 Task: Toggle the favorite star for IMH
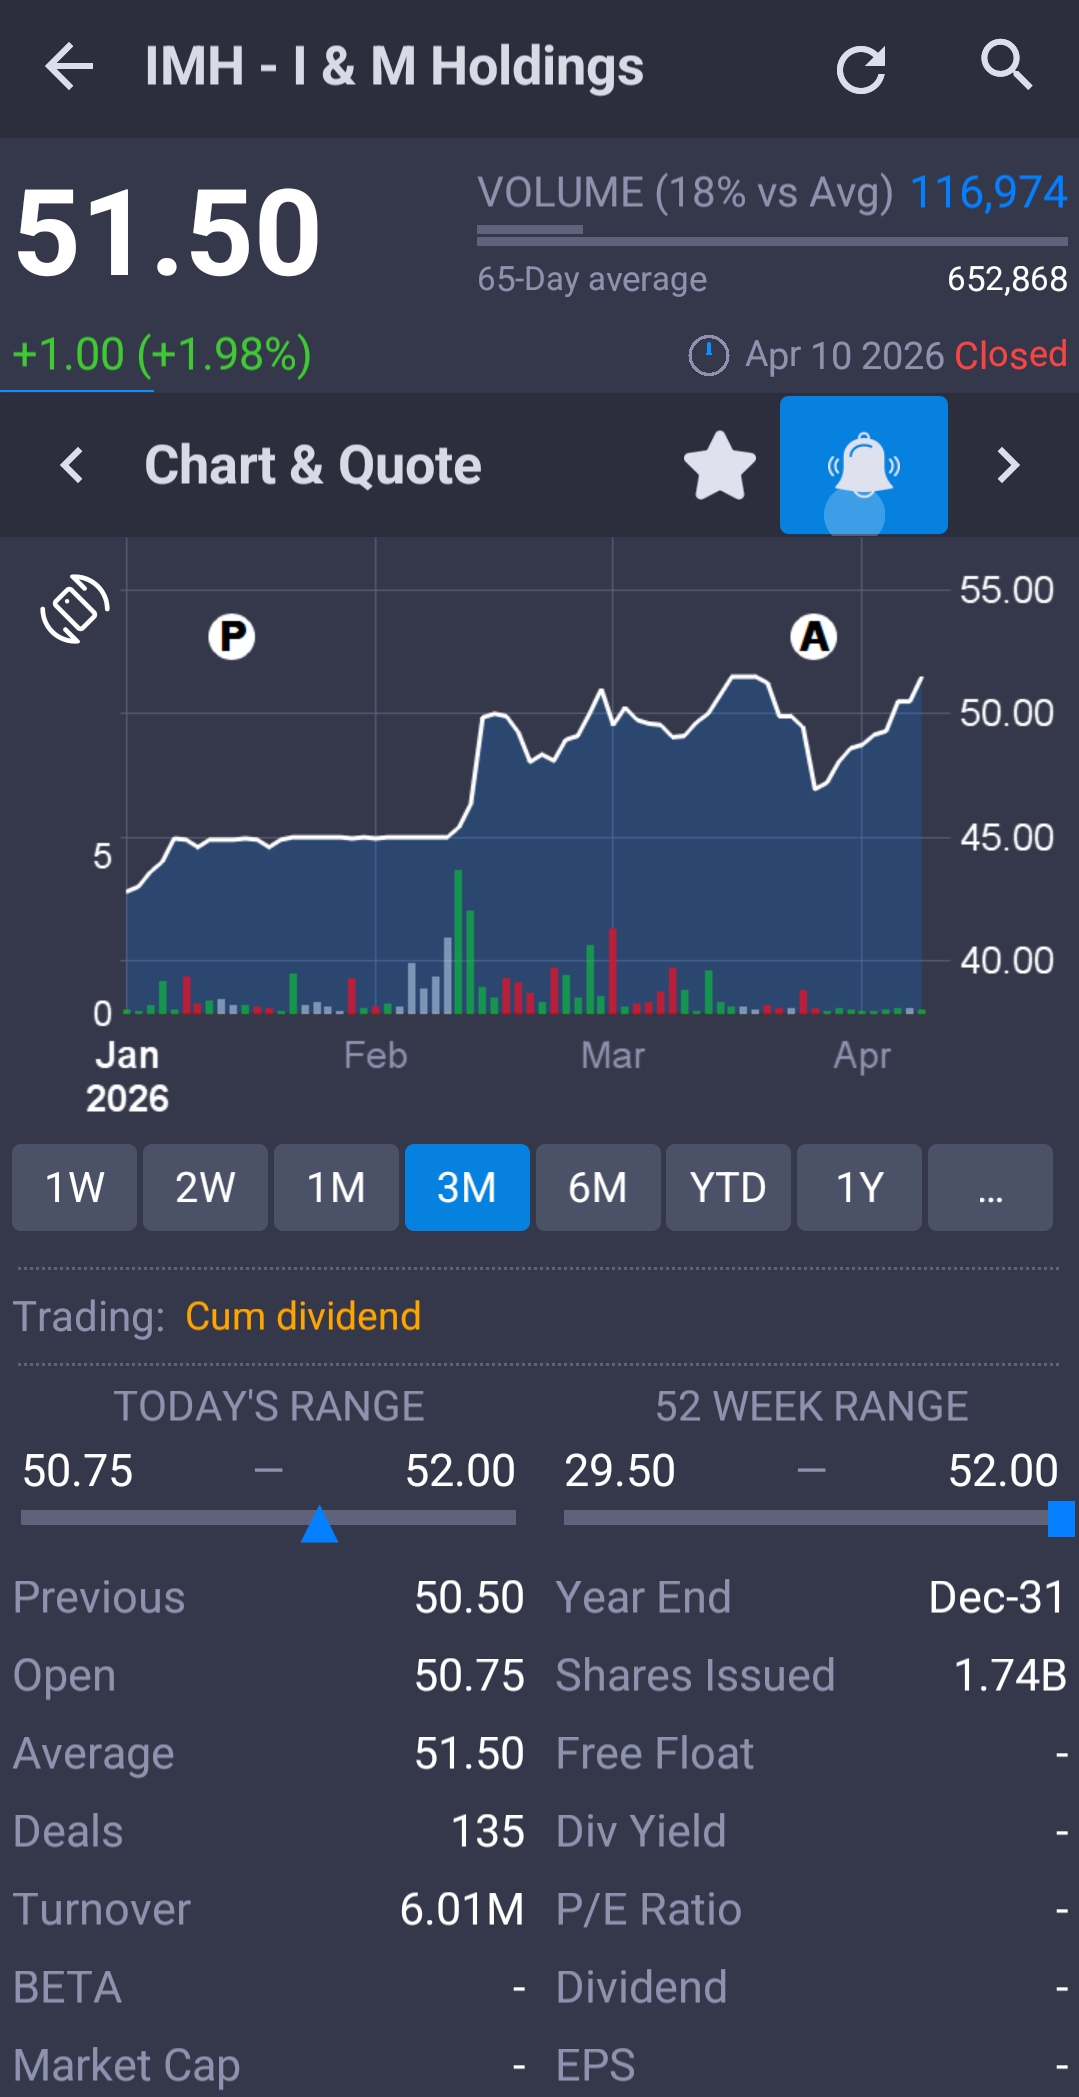(x=719, y=466)
